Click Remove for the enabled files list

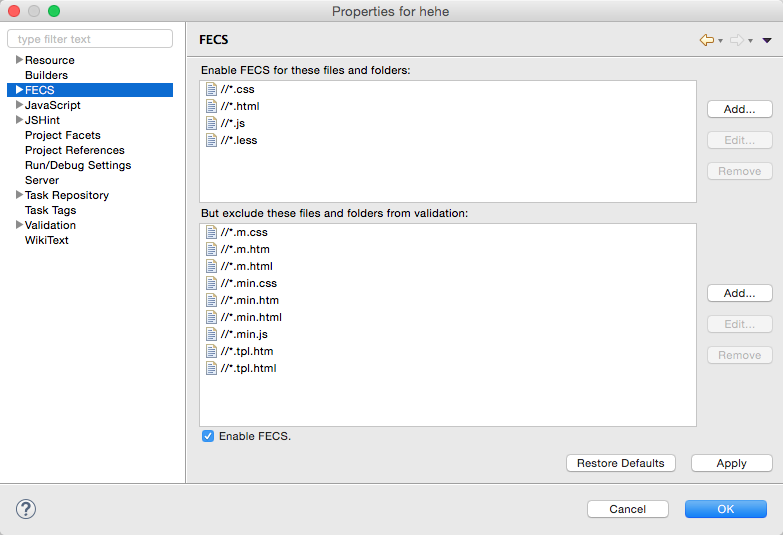740,171
